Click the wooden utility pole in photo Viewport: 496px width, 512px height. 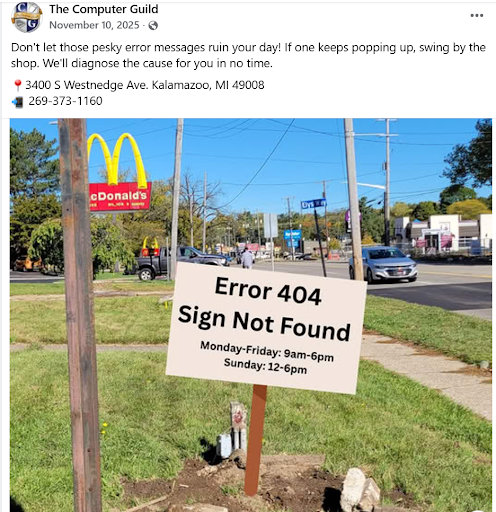click(x=80, y=315)
